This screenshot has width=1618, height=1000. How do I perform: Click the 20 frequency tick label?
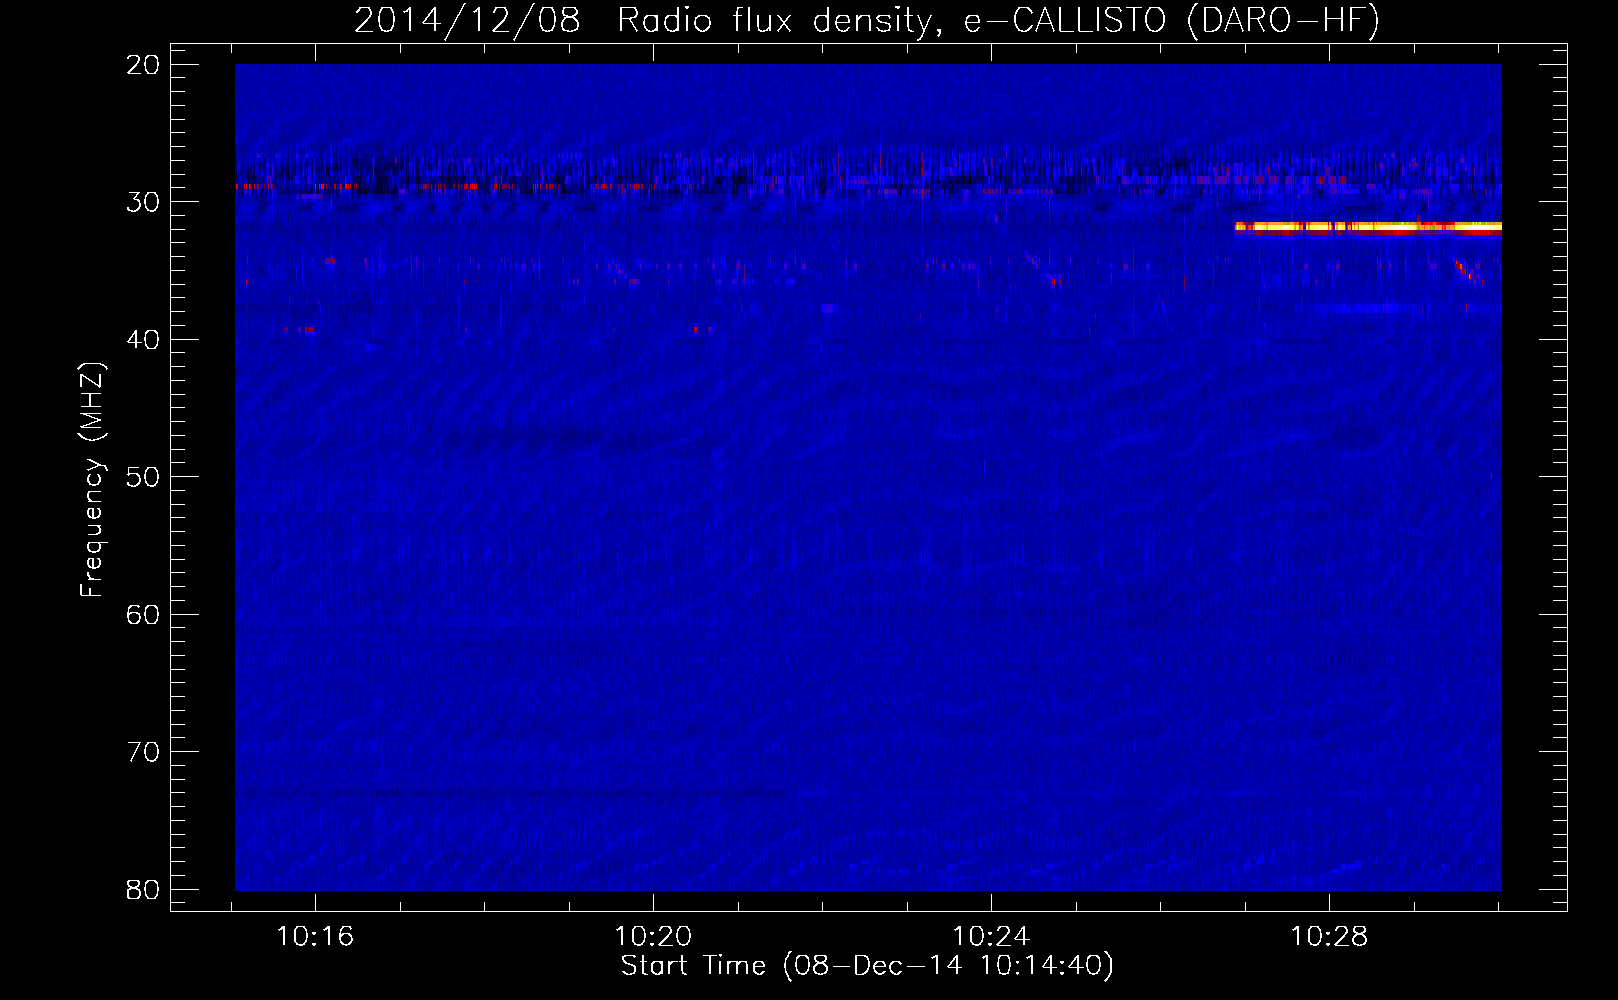tap(143, 65)
